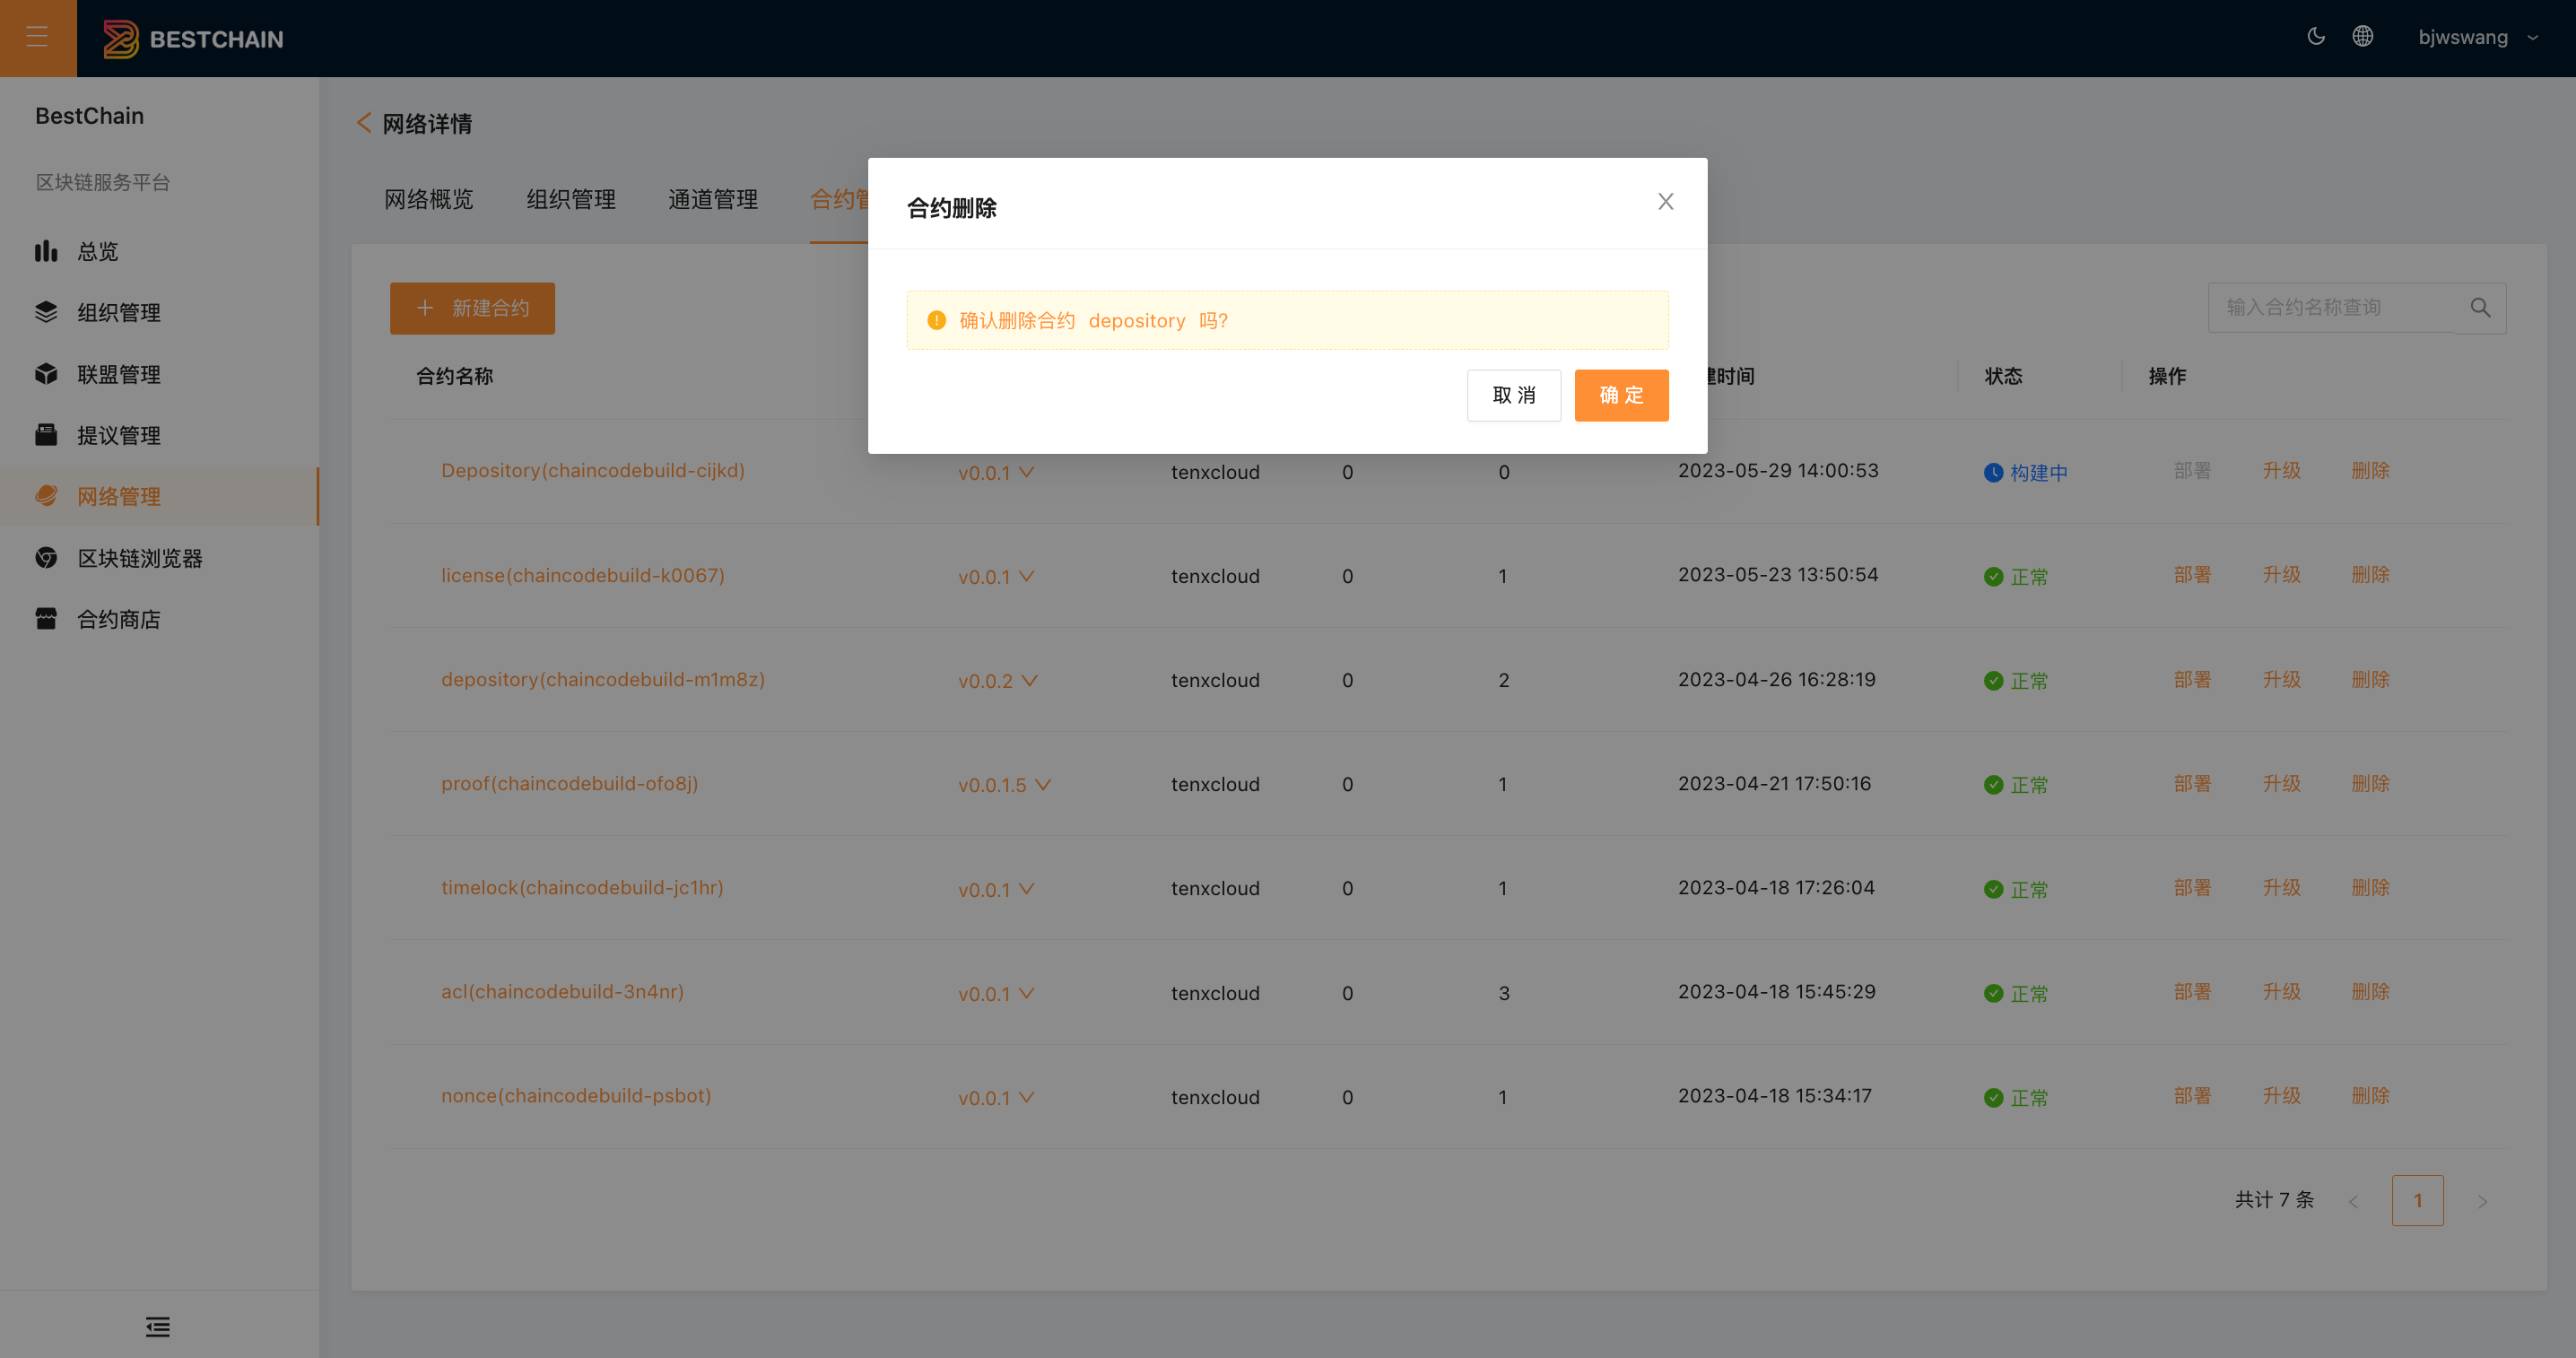
Task: Open depository(chaincodebuild-m1m8z) contract link
Action: 603,679
